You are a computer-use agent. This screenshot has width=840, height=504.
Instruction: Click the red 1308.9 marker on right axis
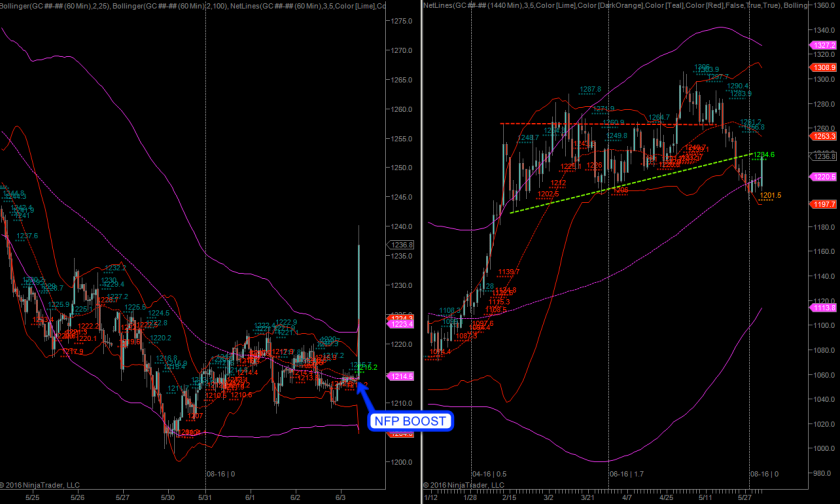pos(823,67)
